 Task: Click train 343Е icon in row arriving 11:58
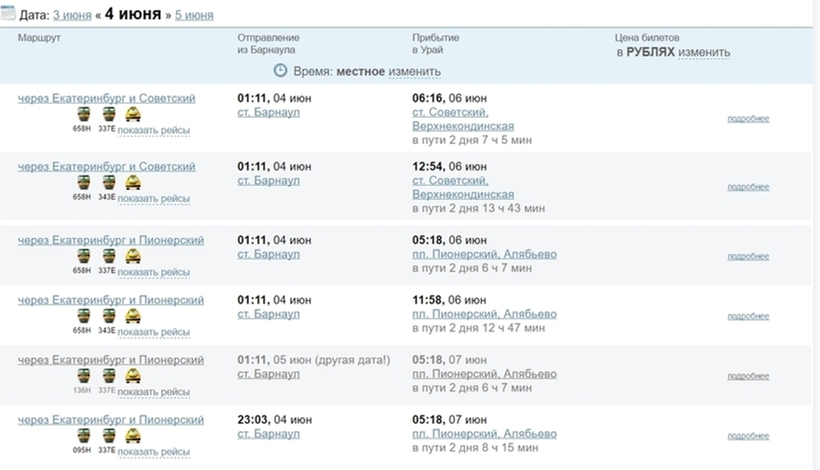(x=109, y=316)
